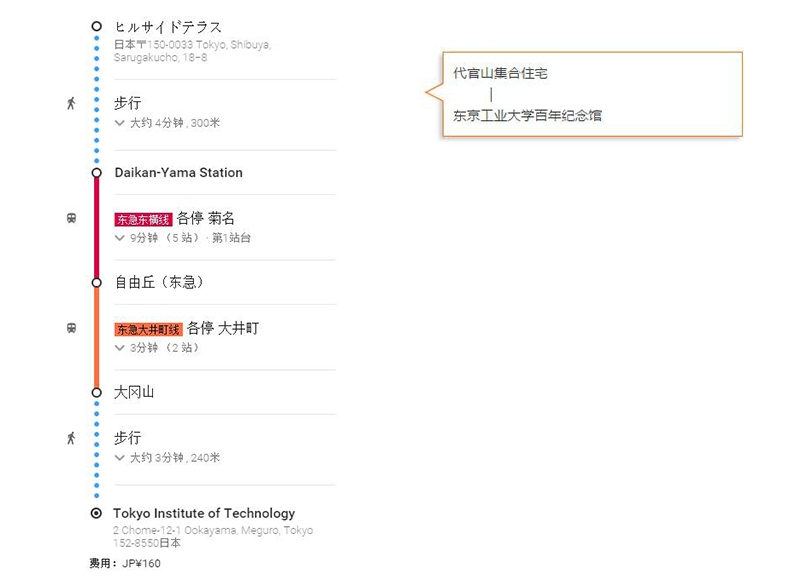Click the walking icon beside the 300-meter walk

(x=71, y=103)
